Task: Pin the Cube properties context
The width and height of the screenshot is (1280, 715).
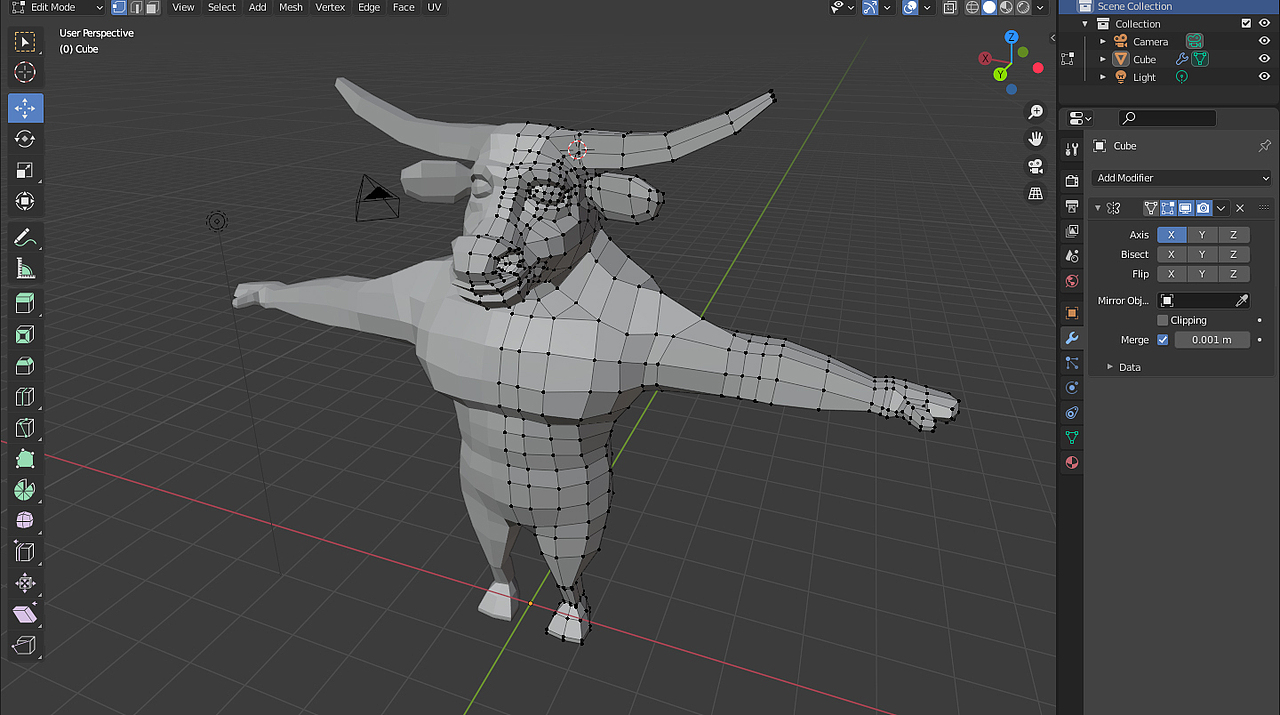Action: pyautogui.click(x=1264, y=146)
